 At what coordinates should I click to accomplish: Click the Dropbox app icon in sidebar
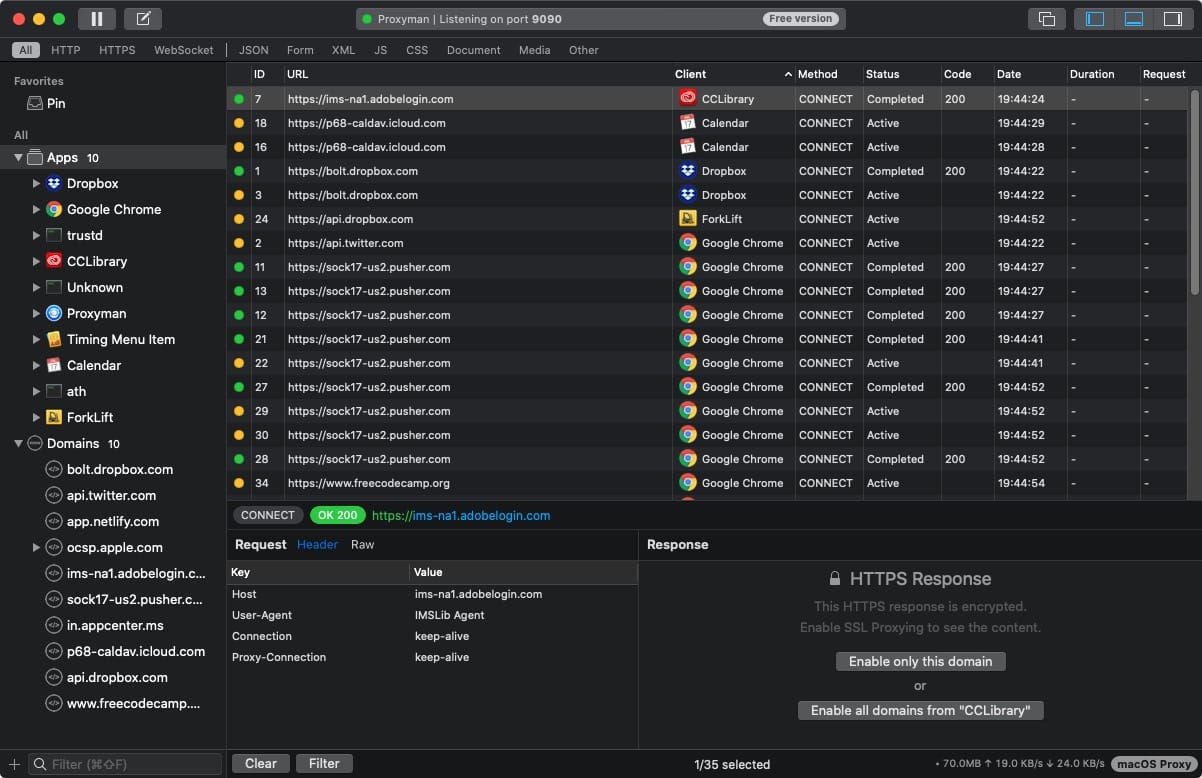[x=54, y=183]
